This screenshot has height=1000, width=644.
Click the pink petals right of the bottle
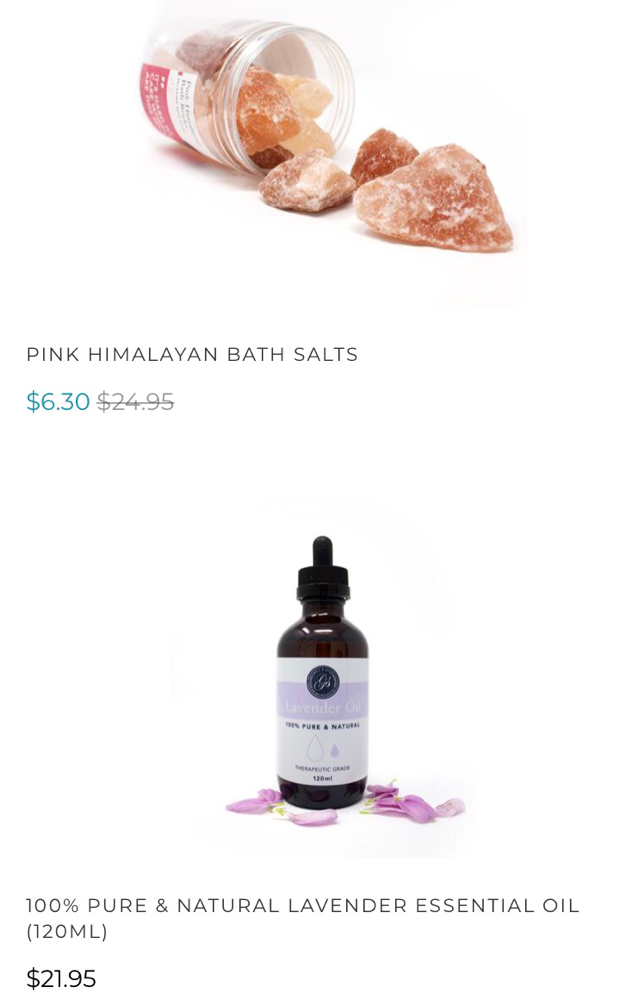(412, 801)
